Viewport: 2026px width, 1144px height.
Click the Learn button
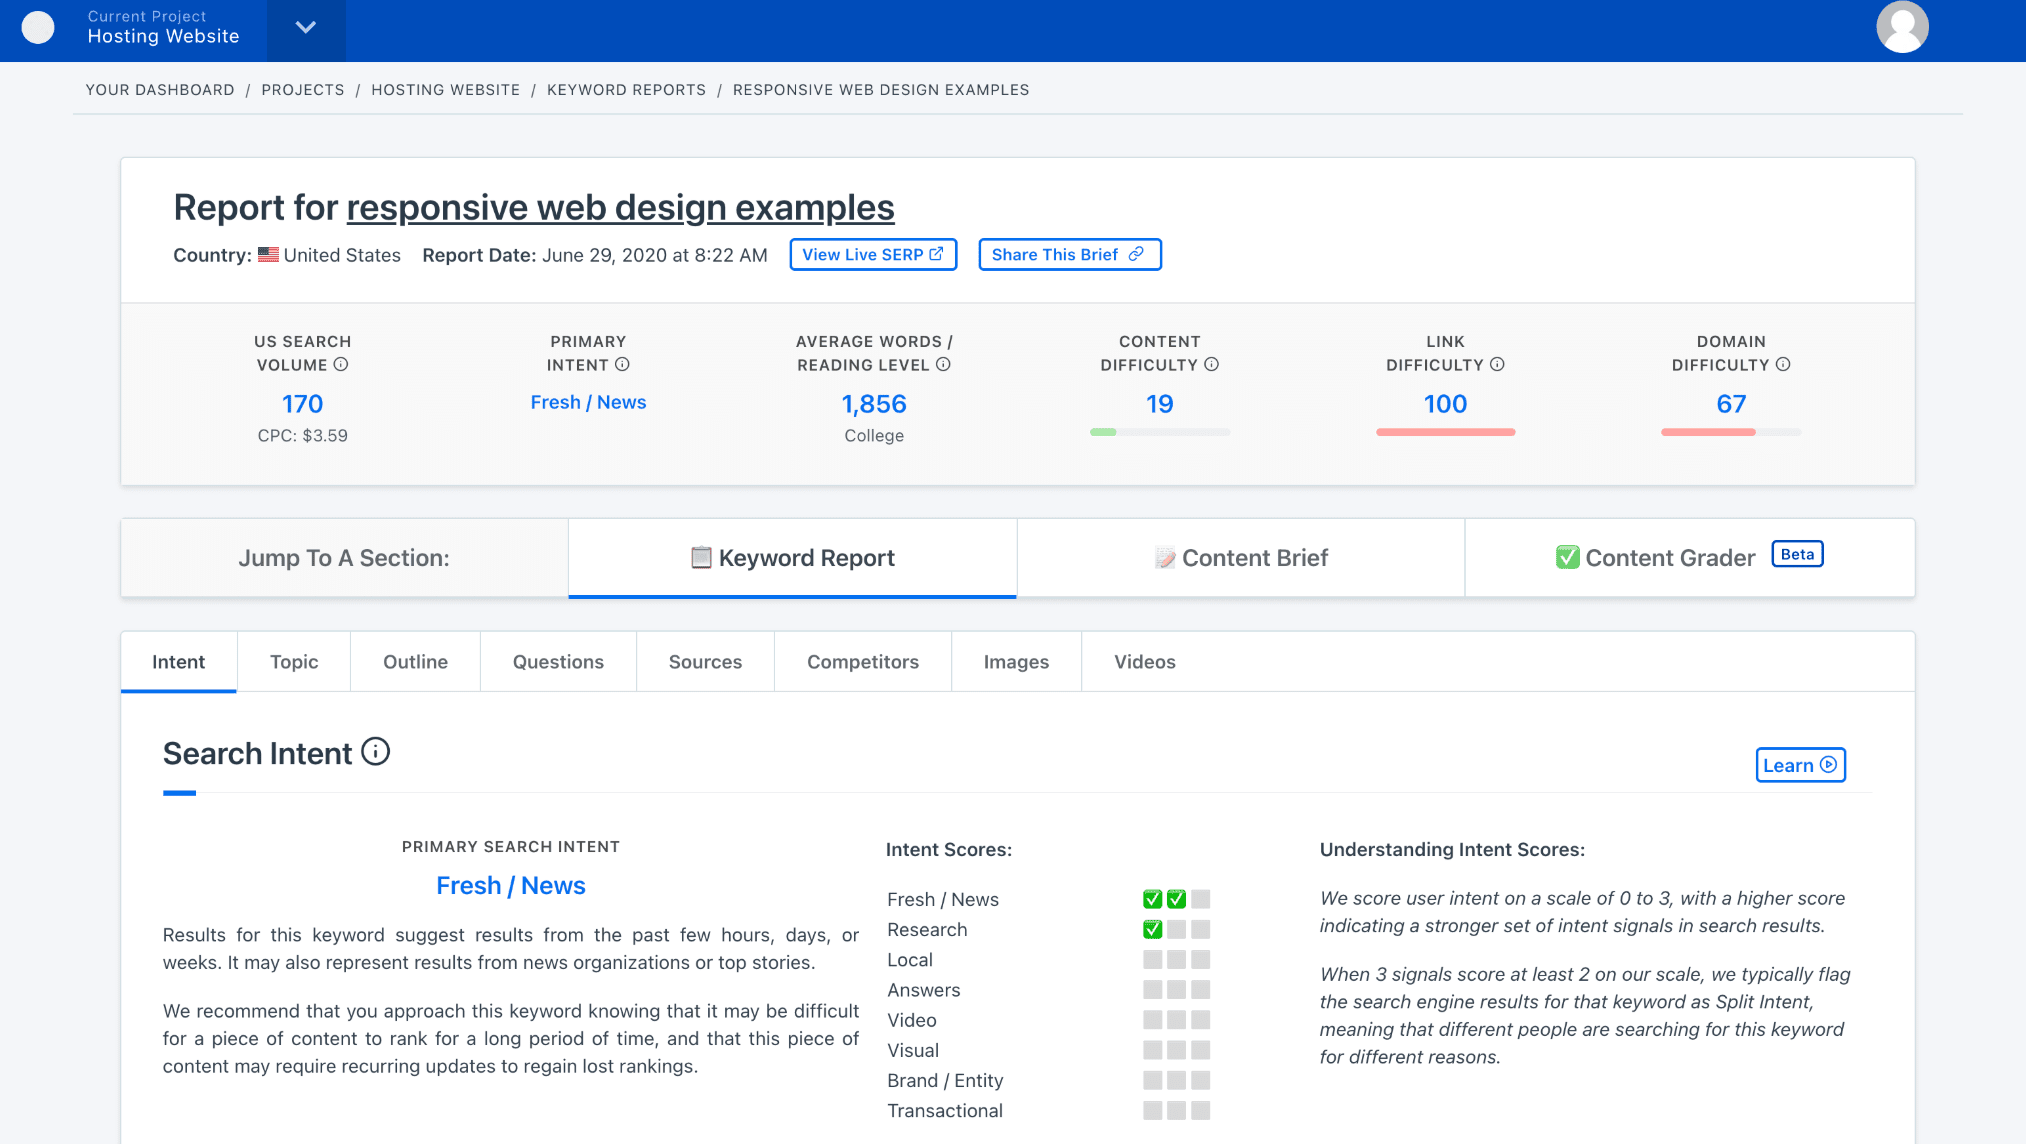(1800, 765)
